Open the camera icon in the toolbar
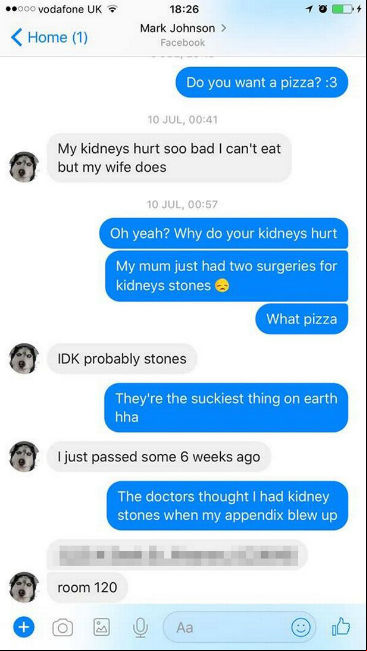Image resolution: width=367 pixels, height=651 pixels. tap(63, 627)
